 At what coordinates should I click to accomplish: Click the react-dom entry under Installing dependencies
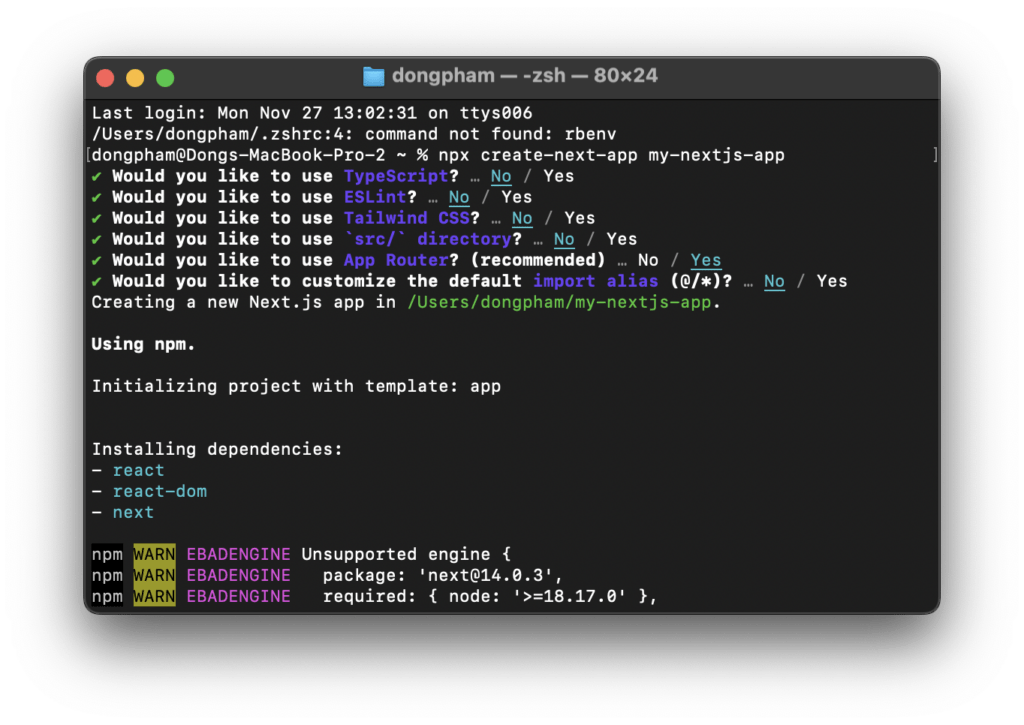coord(160,491)
